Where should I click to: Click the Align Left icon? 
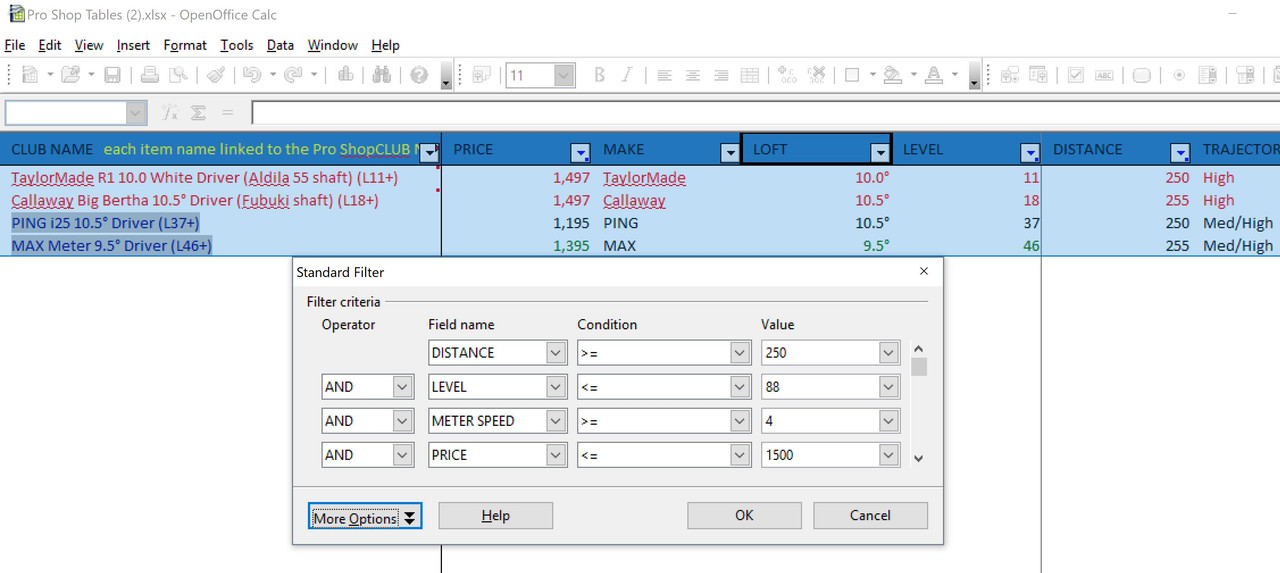(664, 75)
